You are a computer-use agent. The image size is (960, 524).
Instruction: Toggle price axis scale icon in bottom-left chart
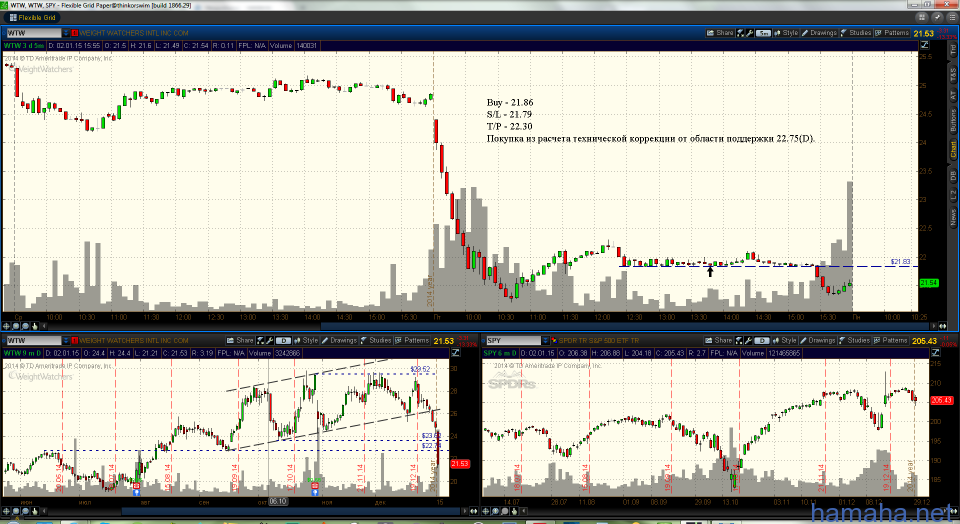tap(456, 353)
